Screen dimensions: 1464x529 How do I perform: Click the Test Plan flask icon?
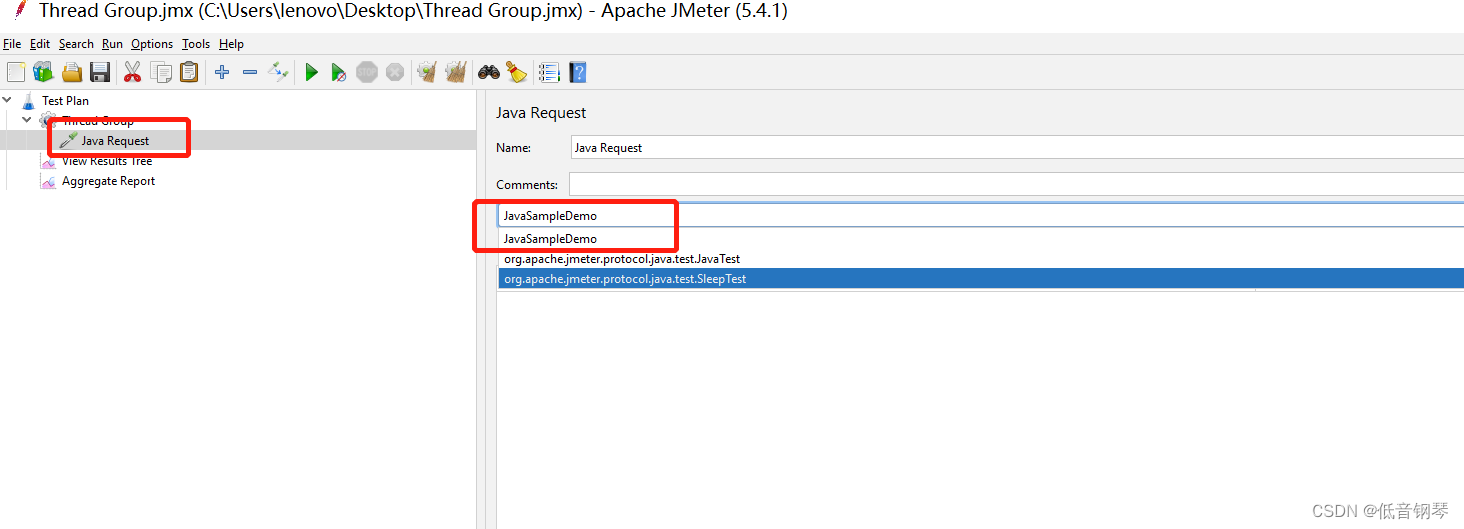click(x=28, y=101)
